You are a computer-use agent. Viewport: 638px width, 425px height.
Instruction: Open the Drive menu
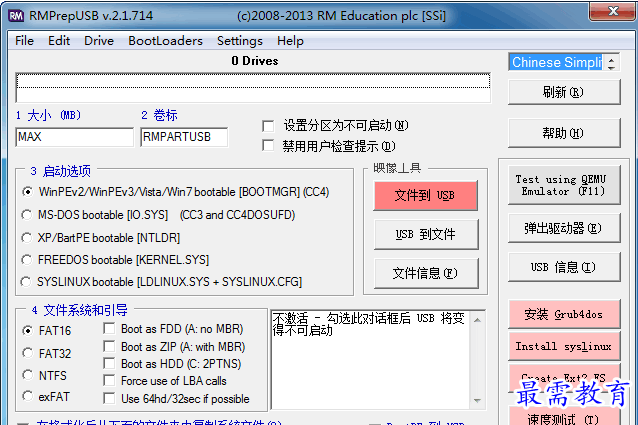point(99,41)
